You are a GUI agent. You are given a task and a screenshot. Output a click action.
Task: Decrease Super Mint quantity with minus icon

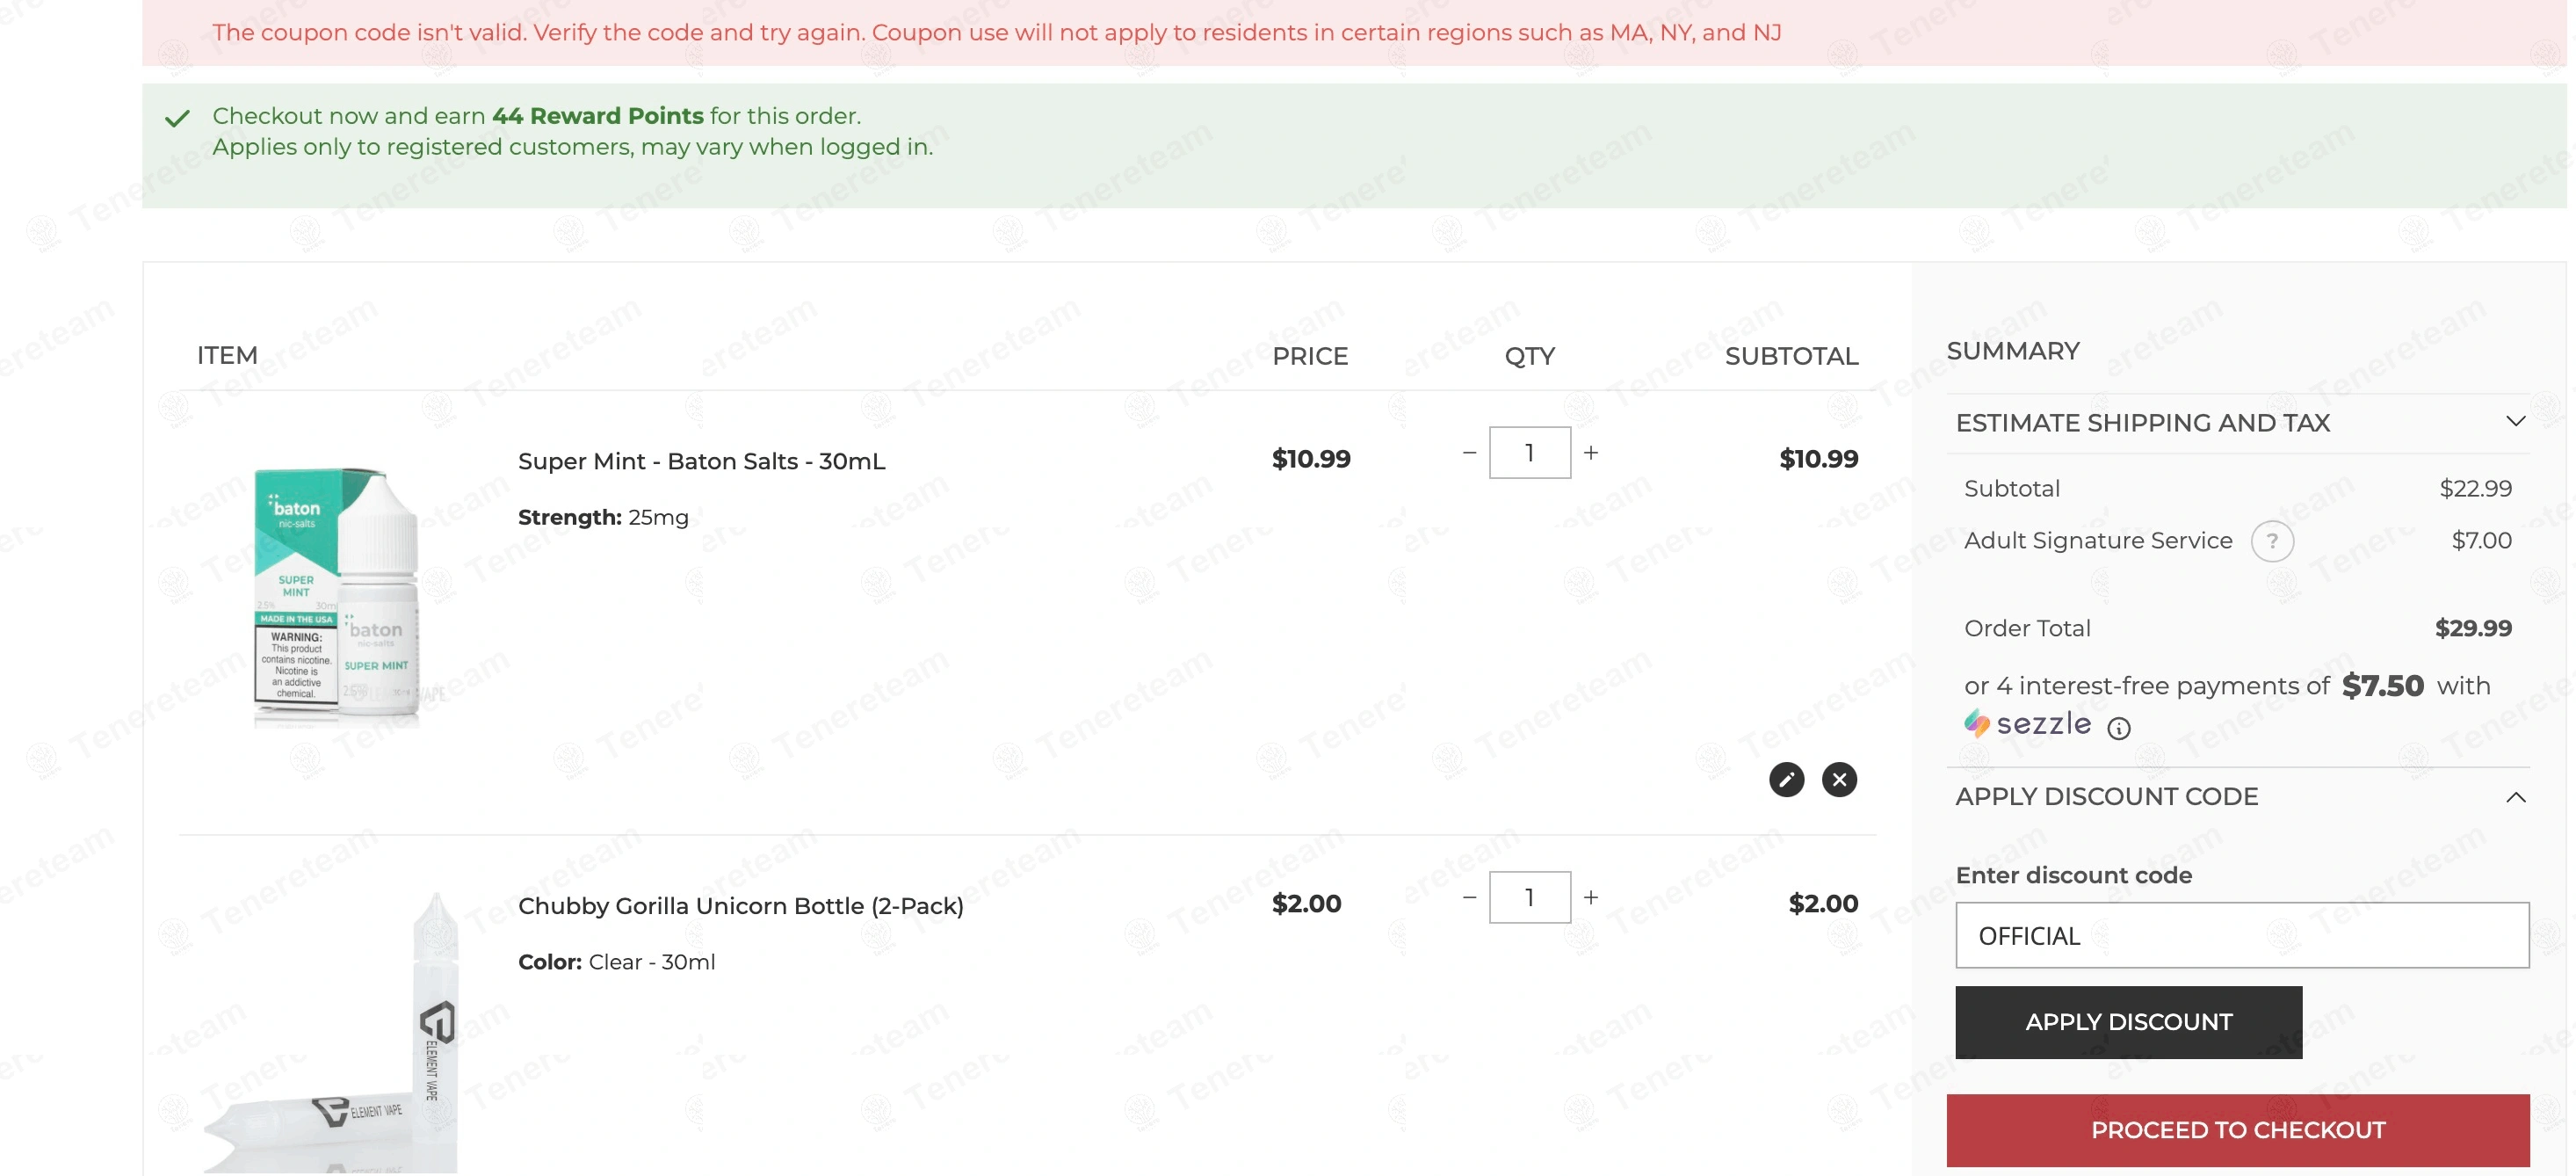[x=1468, y=452]
